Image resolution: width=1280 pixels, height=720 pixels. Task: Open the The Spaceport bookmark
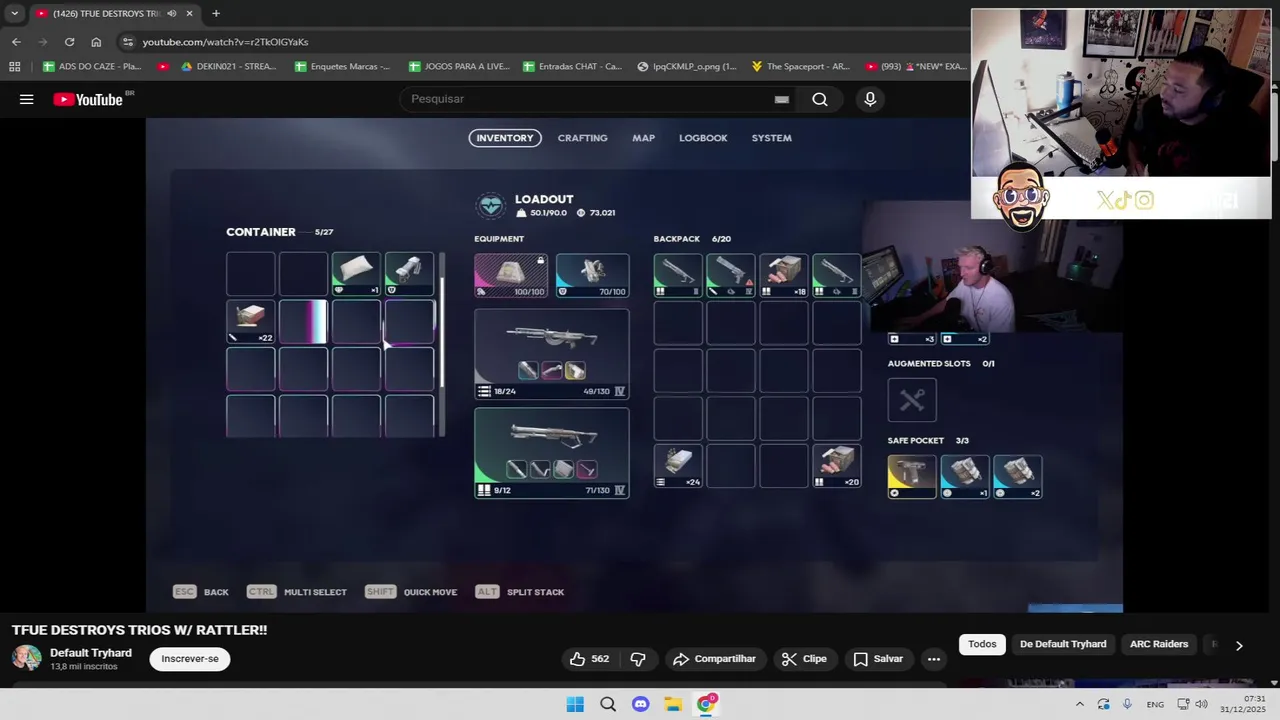coord(800,67)
